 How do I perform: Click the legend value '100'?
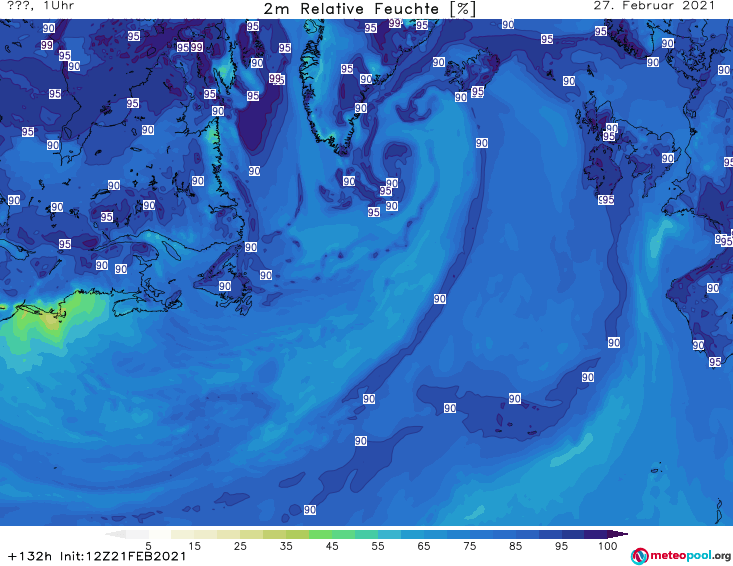608,546
